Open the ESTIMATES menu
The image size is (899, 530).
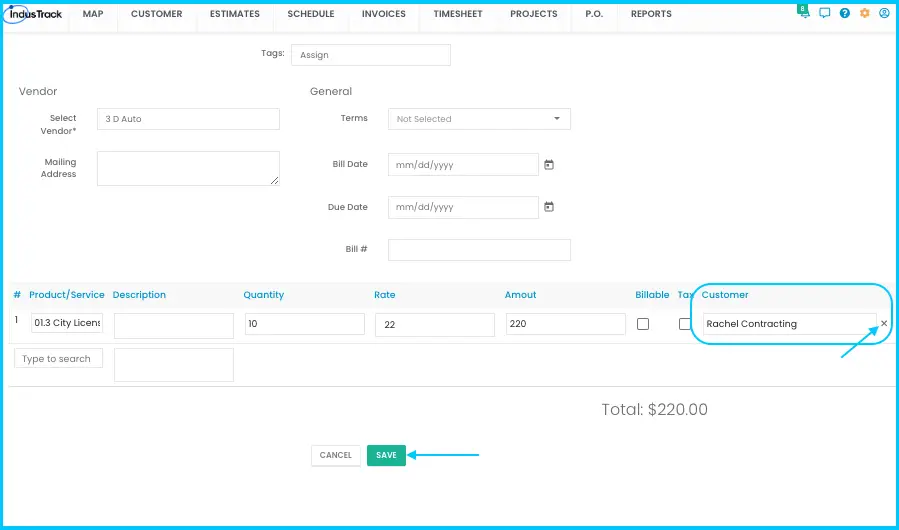pos(234,14)
